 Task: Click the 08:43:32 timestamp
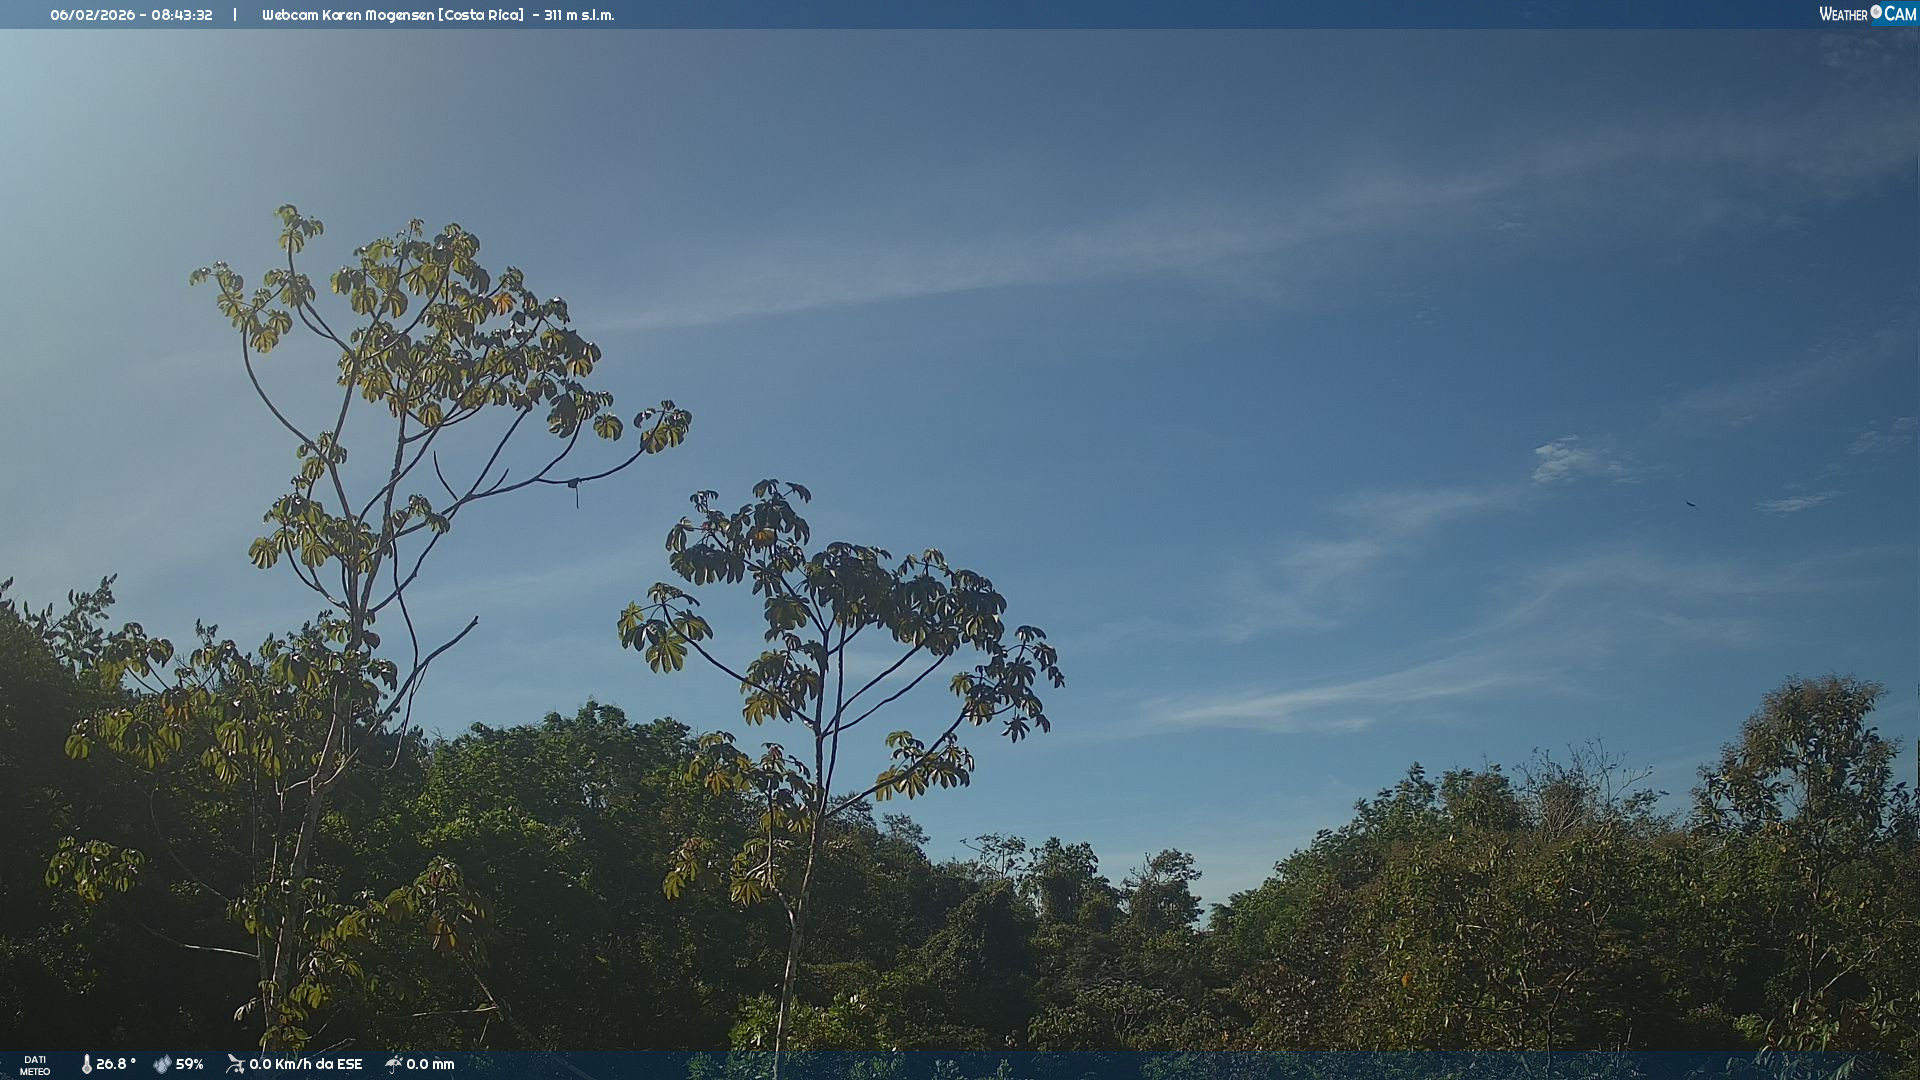[182, 15]
